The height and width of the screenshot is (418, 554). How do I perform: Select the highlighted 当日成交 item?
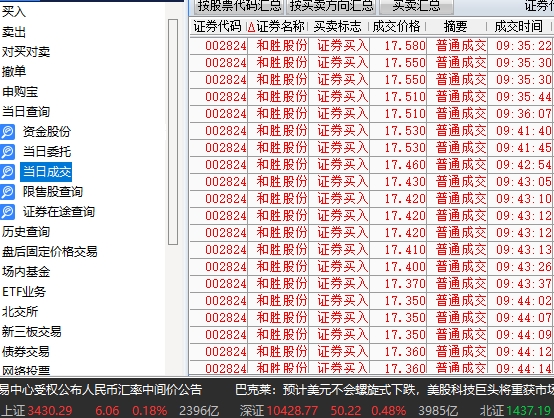pos(46,172)
